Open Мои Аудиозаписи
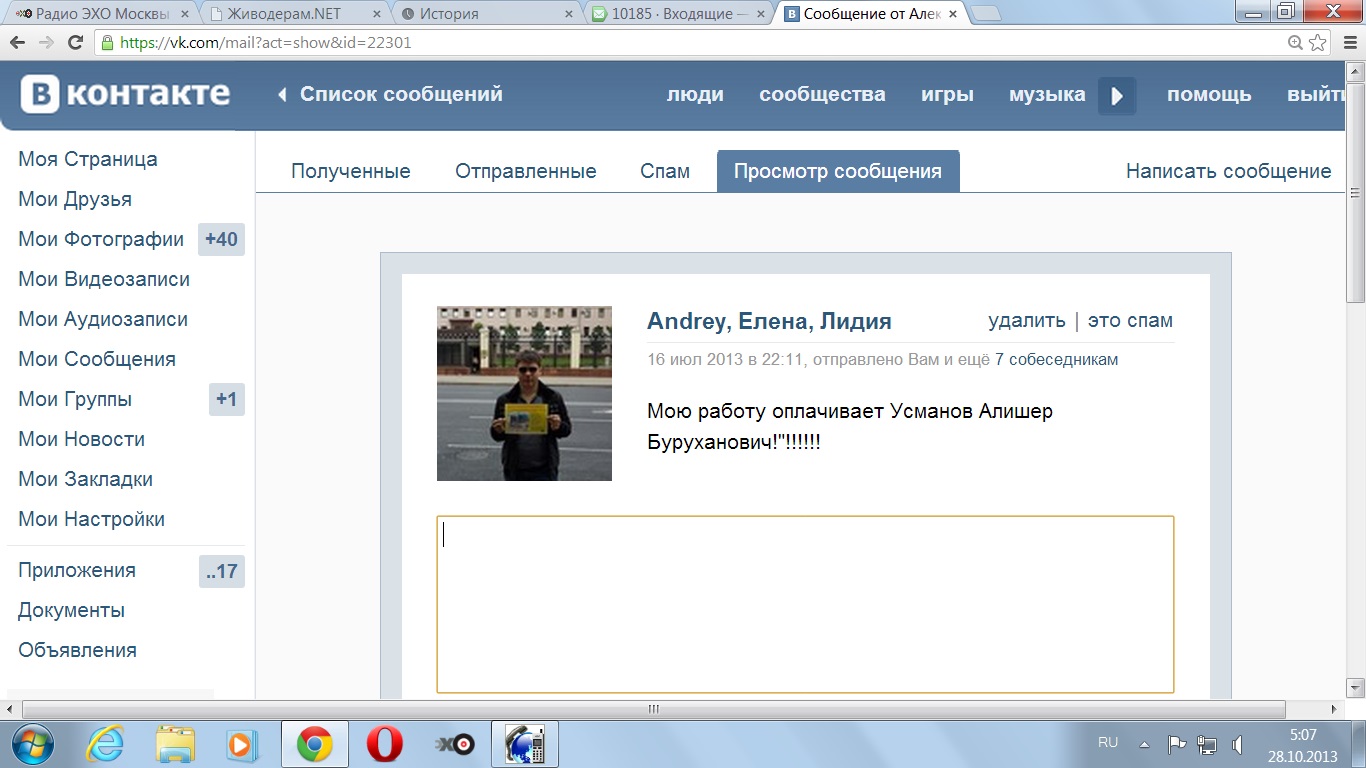 click(103, 319)
